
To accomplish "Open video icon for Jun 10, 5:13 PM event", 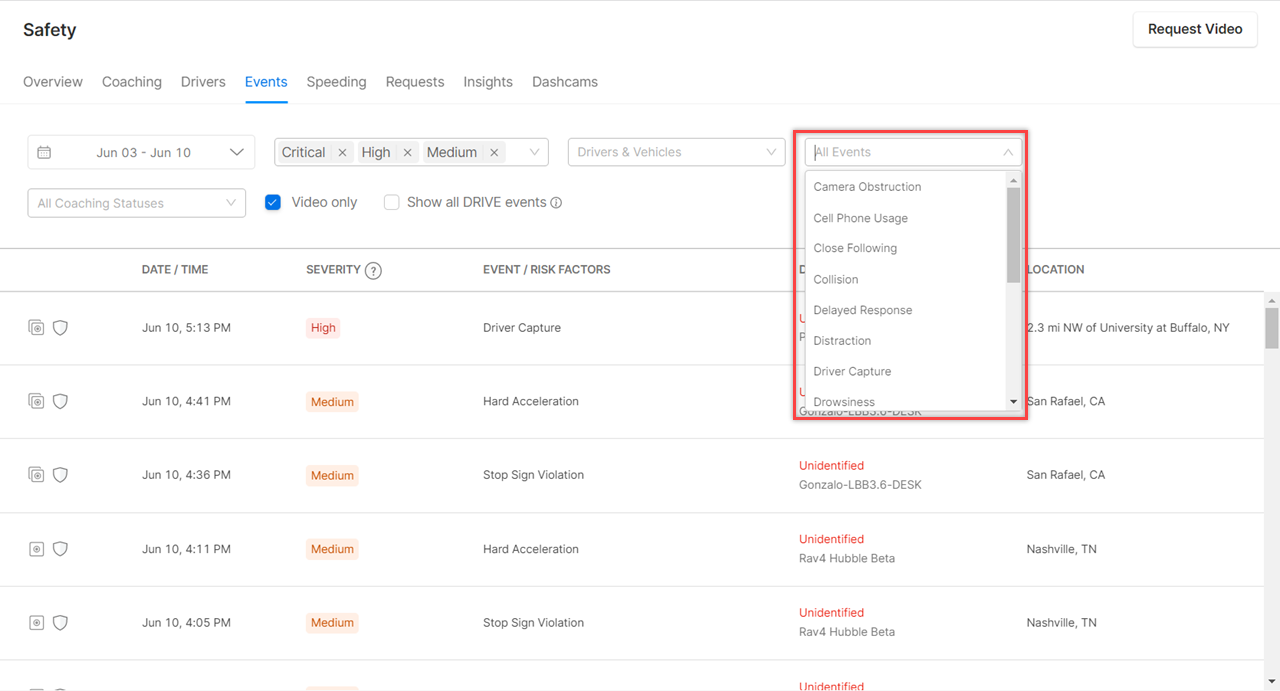I will click(36, 327).
